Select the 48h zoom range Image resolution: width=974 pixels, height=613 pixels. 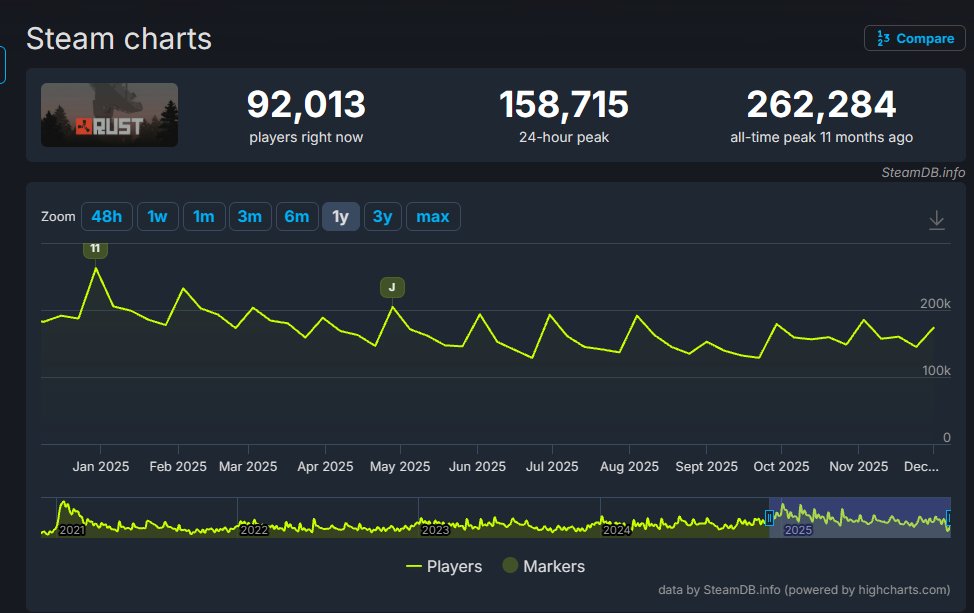tap(107, 217)
